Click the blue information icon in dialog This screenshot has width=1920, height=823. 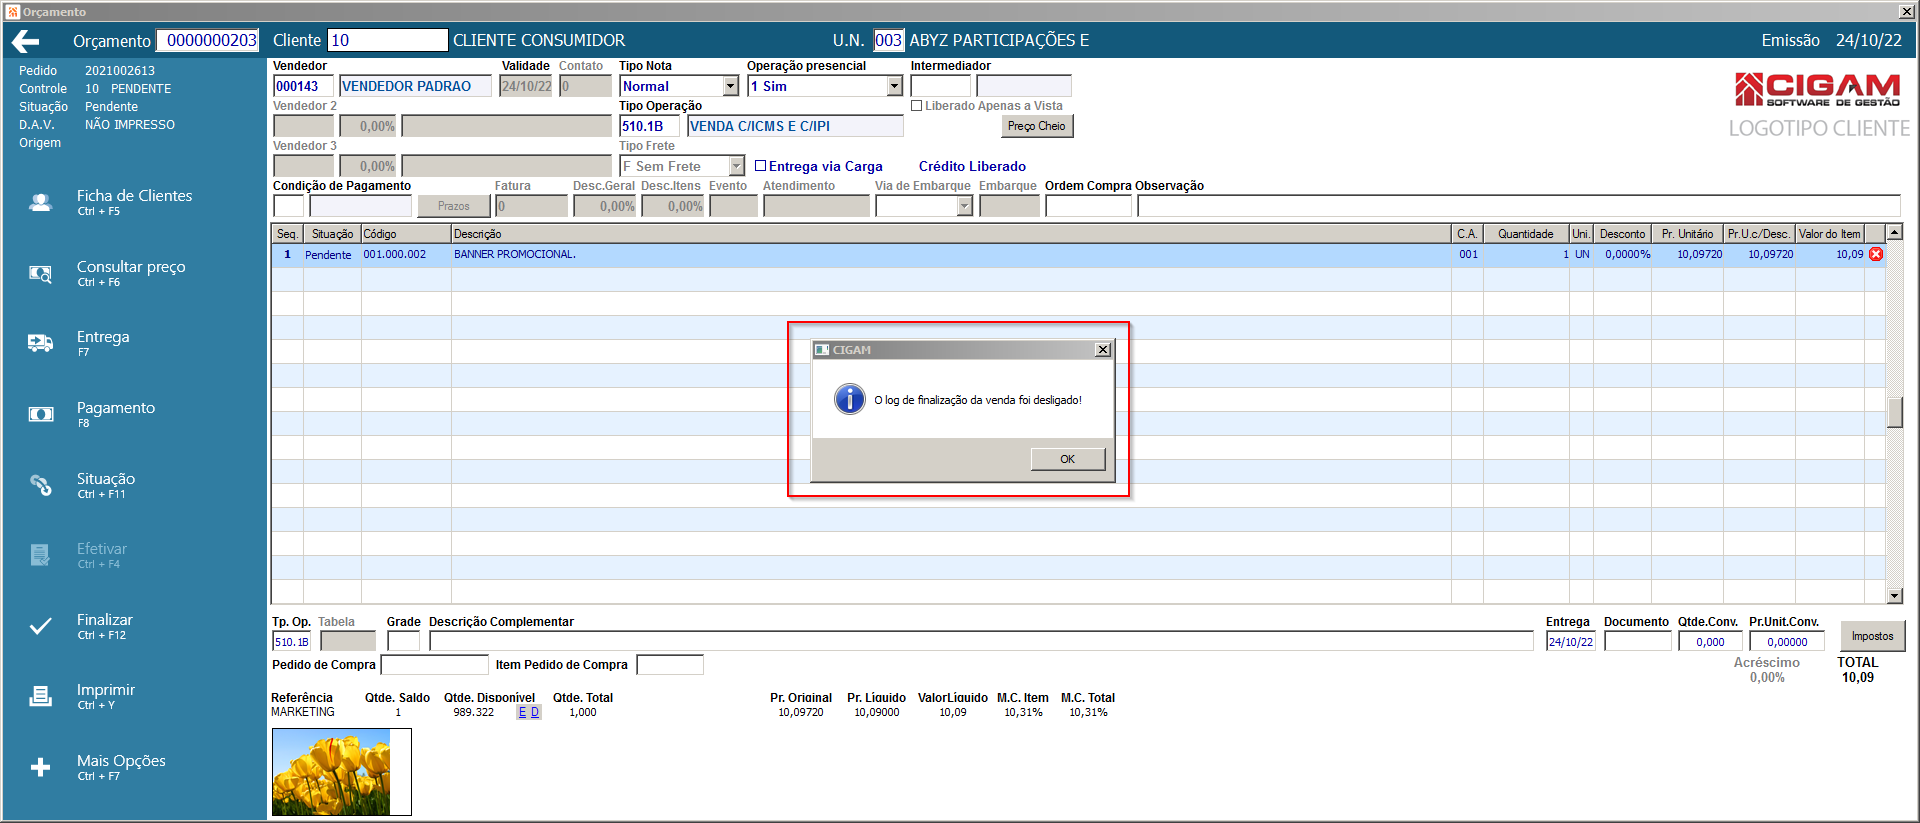[850, 399]
